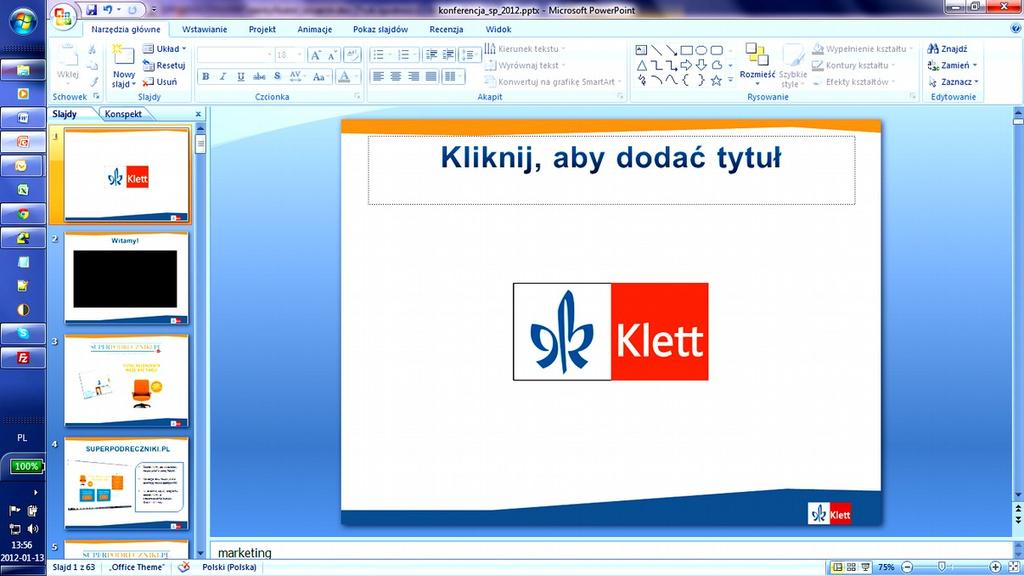This screenshot has height=576, width=1024.
Task: Select the oval shape
Action: [x=701, y=50]
